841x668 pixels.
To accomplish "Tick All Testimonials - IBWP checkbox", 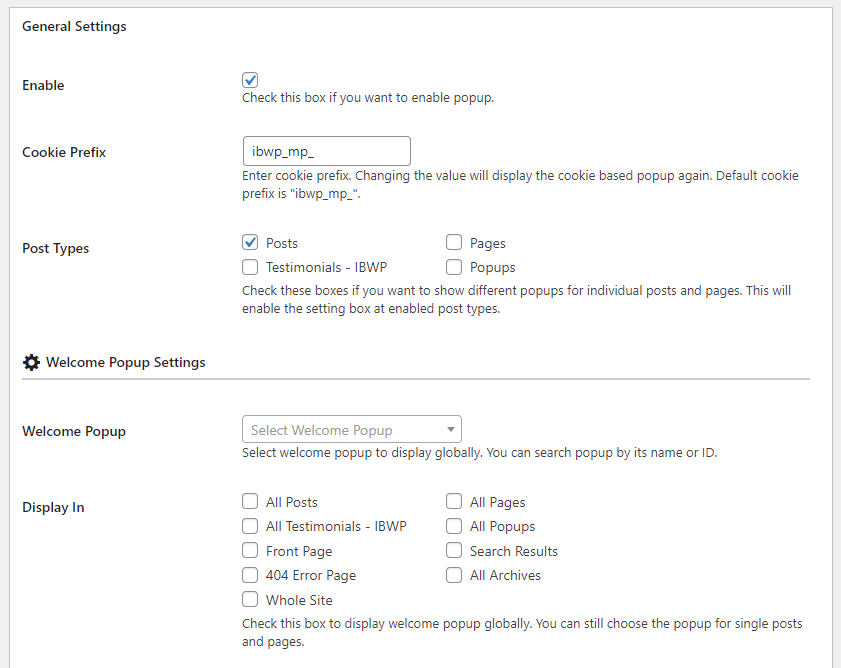I will [250, 526].
